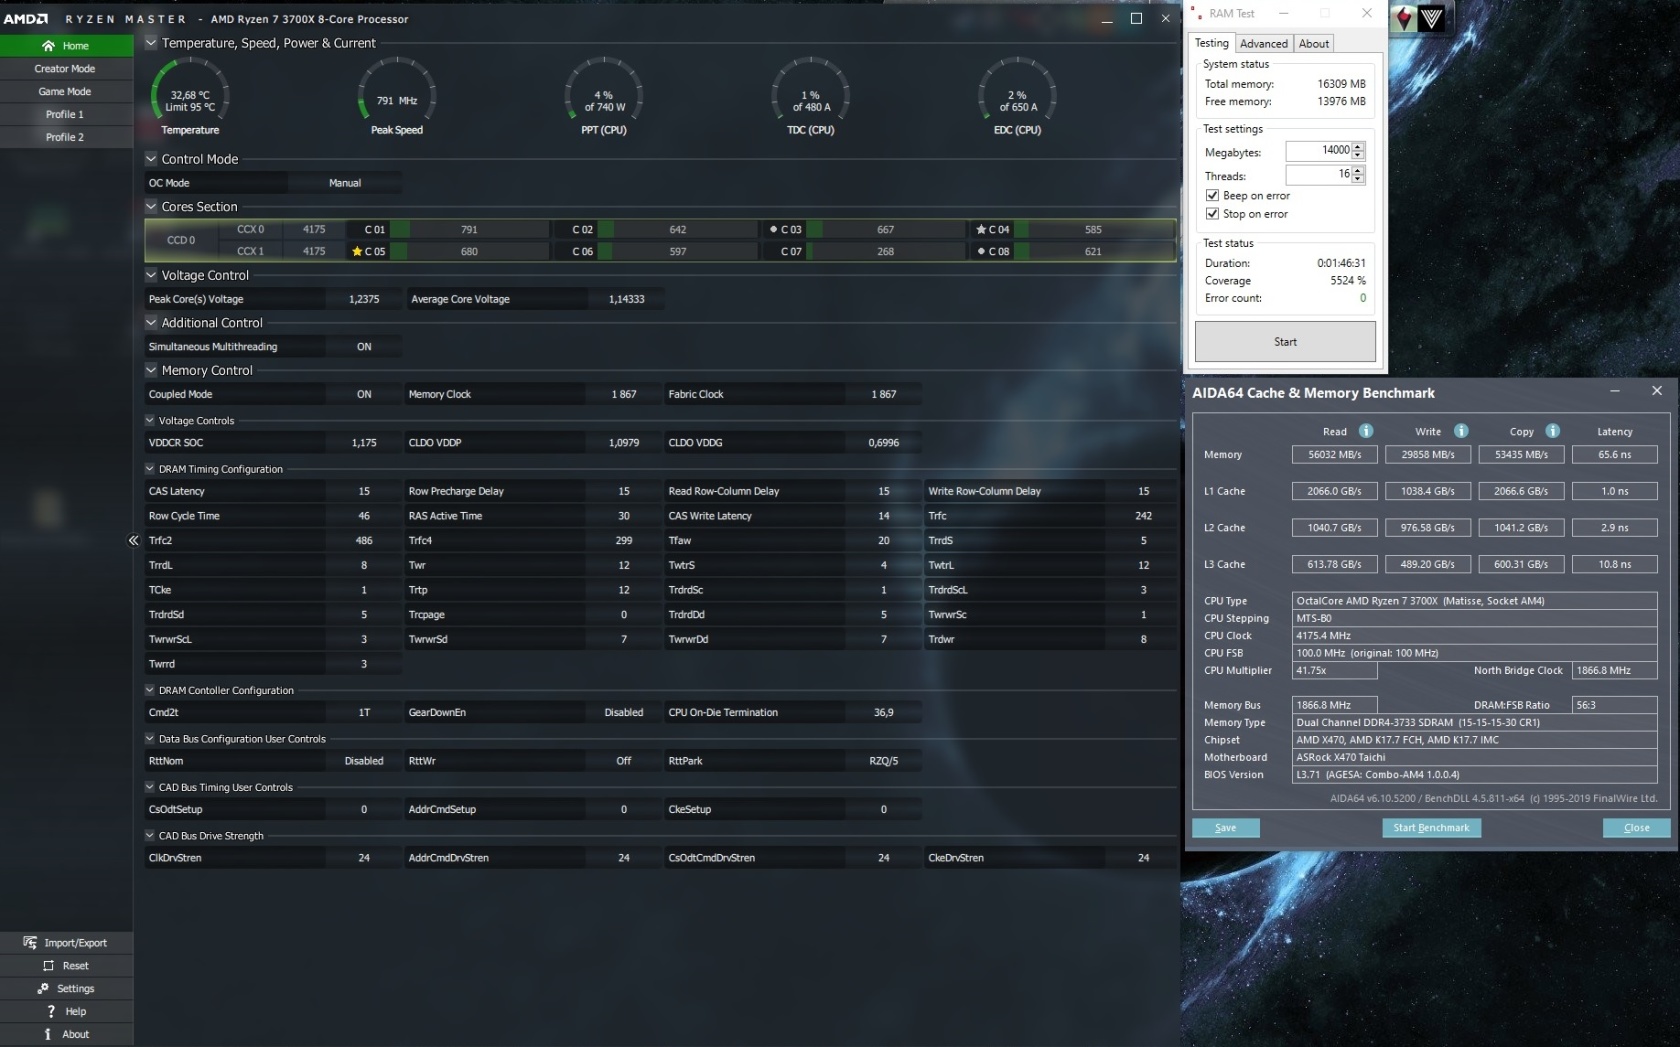
Task: Collapse CAD Bus Drive Strength subsection
Action: (150, 836)
